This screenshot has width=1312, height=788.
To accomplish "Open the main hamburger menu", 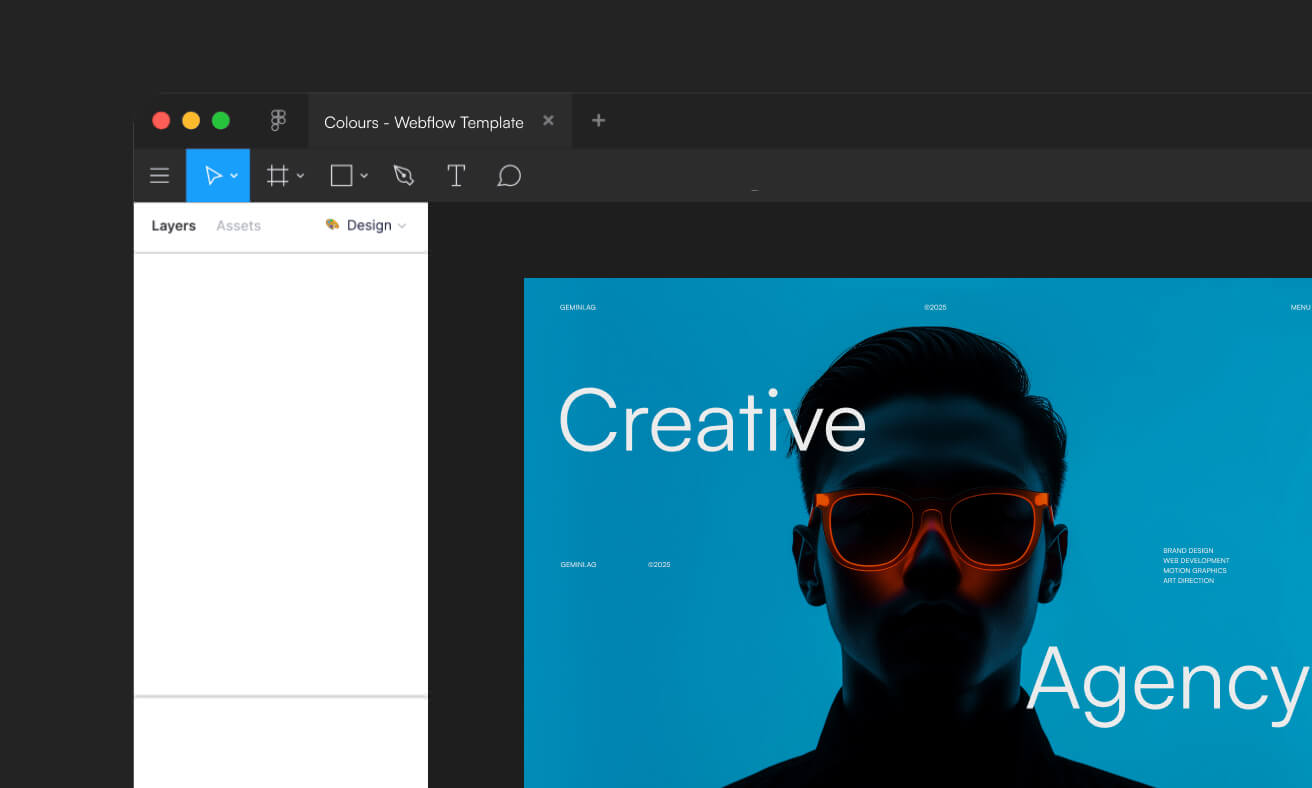I will [159, 175].
